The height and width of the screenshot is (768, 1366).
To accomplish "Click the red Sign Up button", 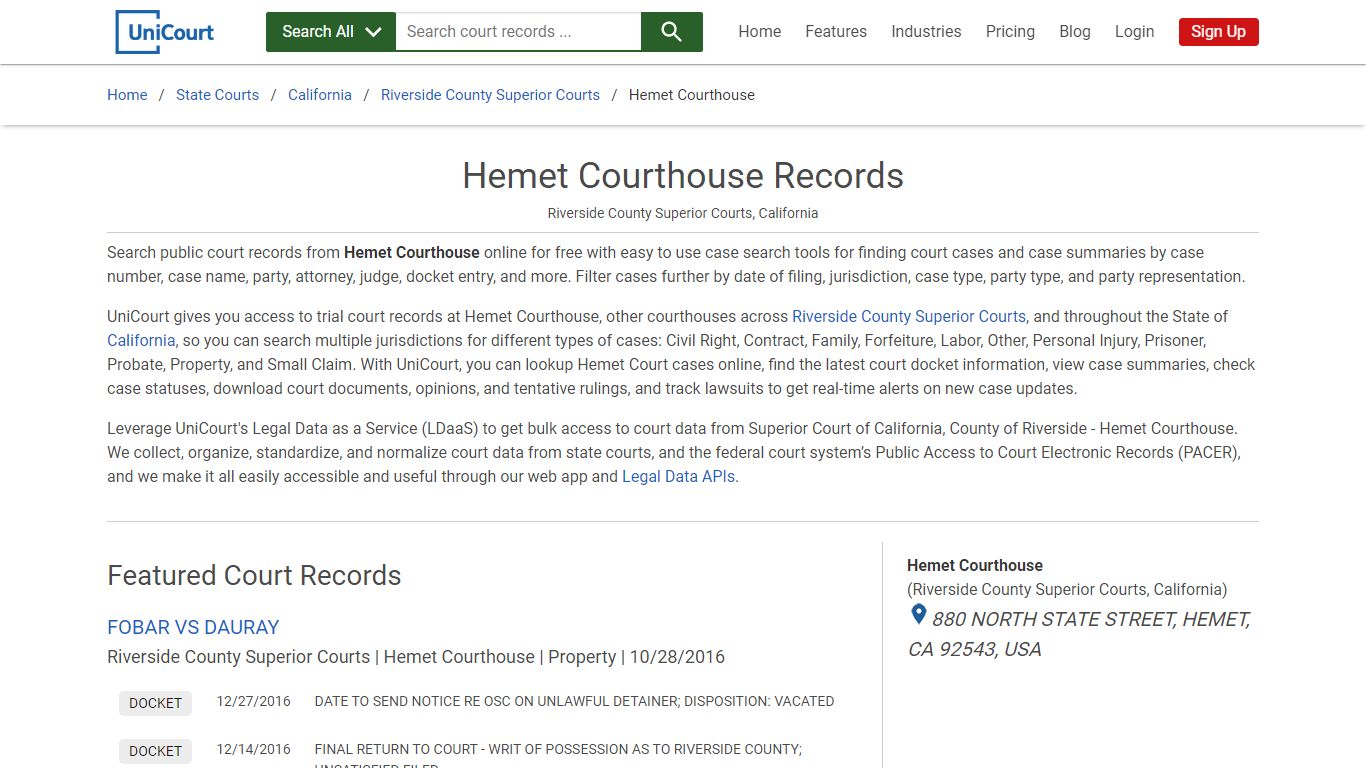I will tap(1218, 32).
